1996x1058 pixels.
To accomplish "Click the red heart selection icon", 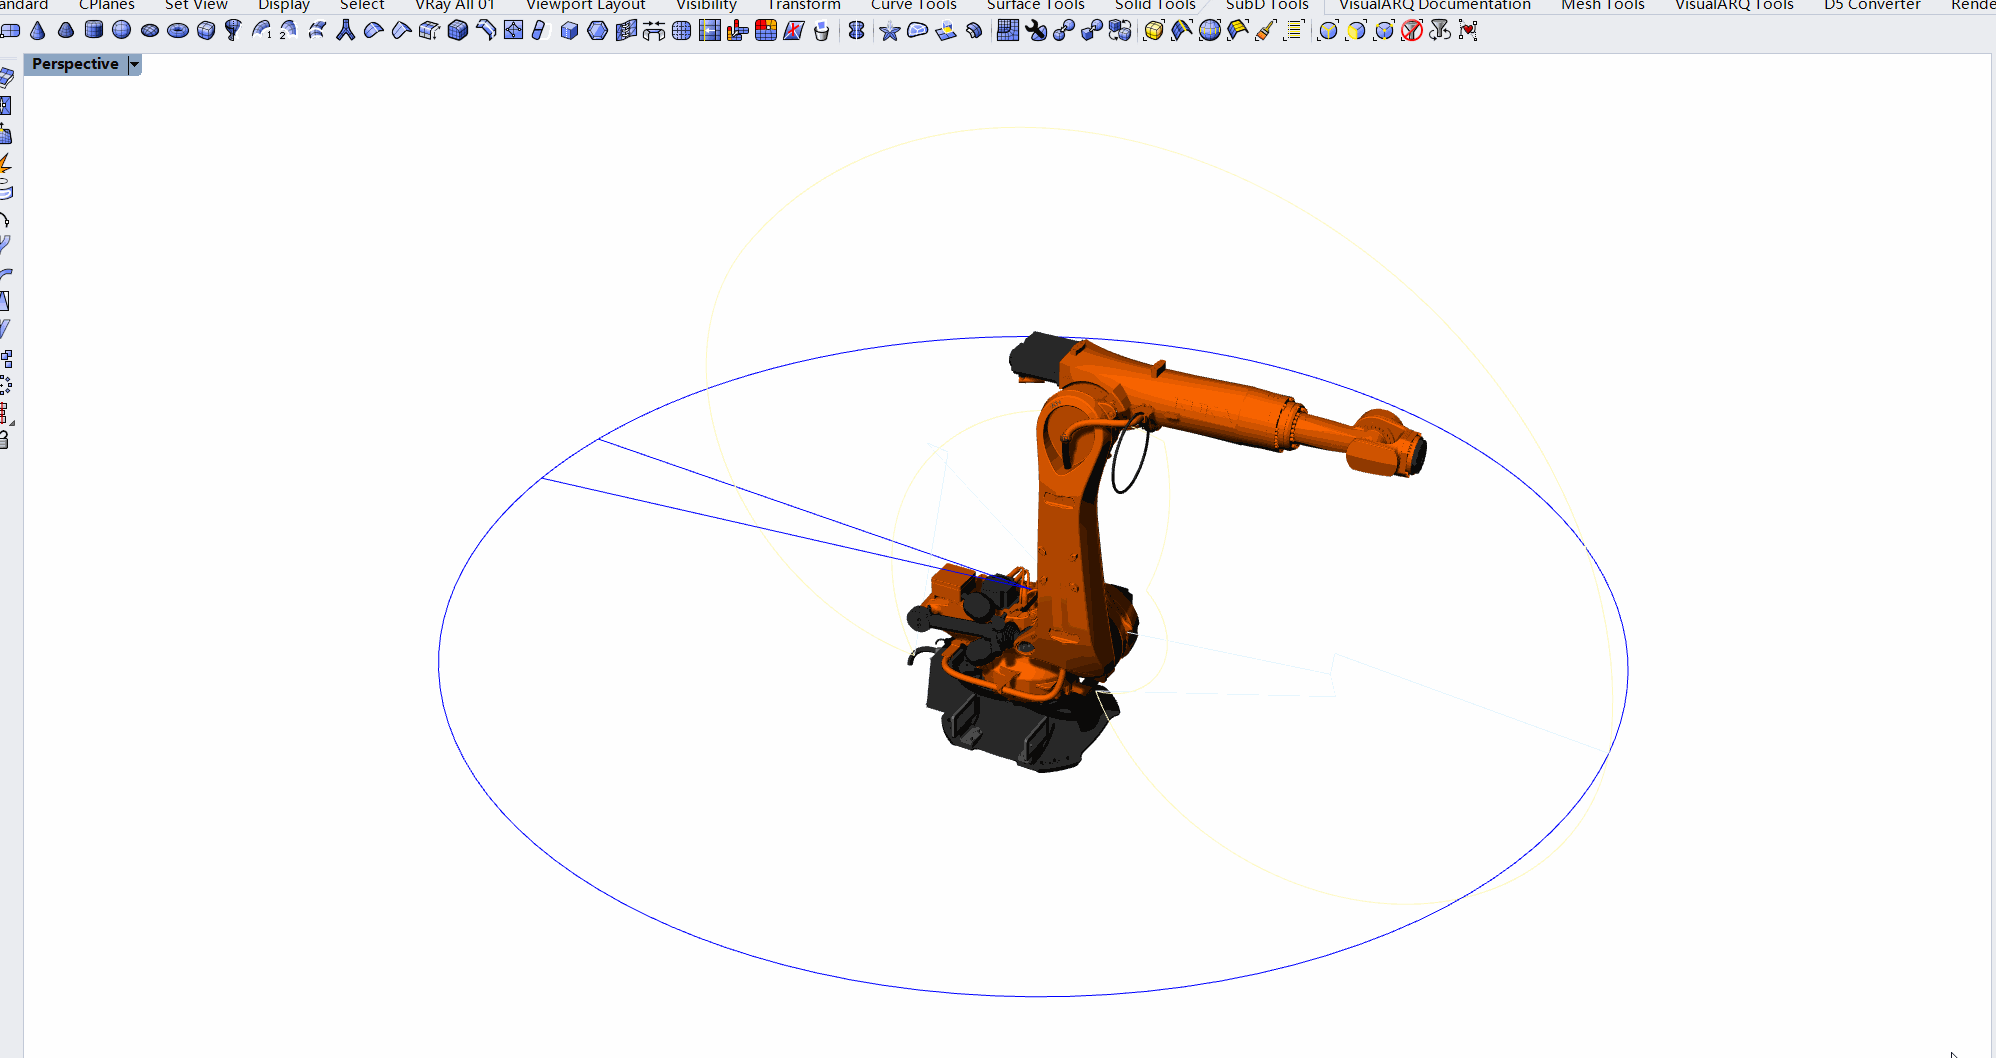I will 1468,31.
